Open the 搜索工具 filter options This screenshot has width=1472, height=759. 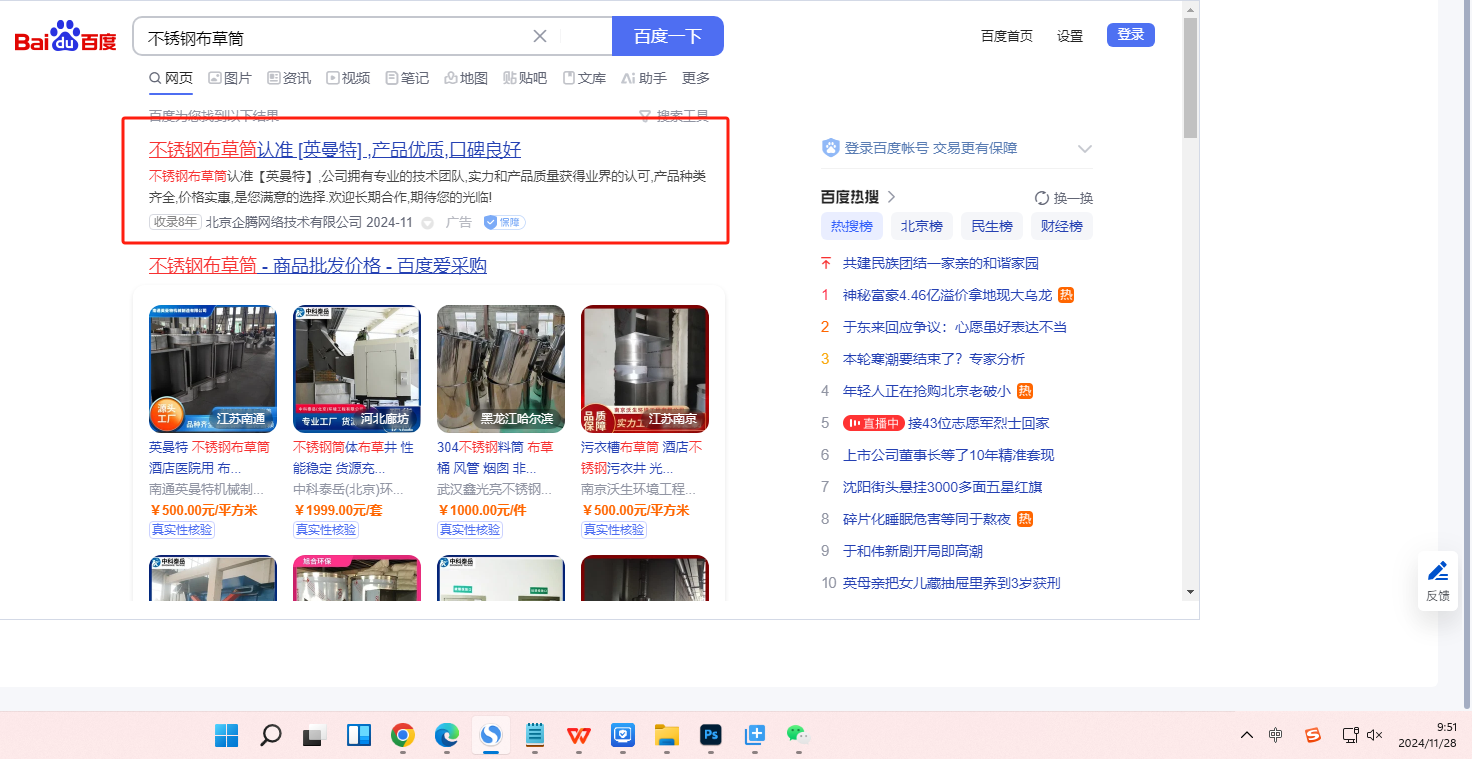pyautogui.click(x=674, y=116)
